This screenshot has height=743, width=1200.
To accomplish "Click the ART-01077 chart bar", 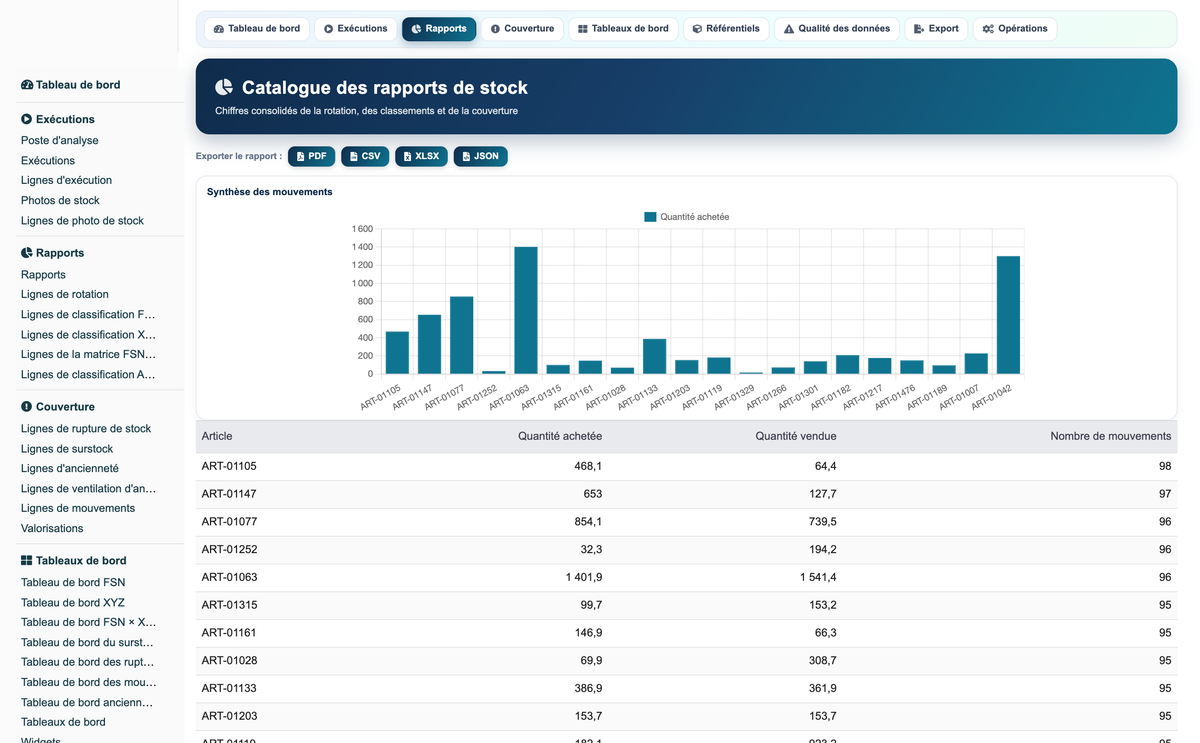I will 461,335.
